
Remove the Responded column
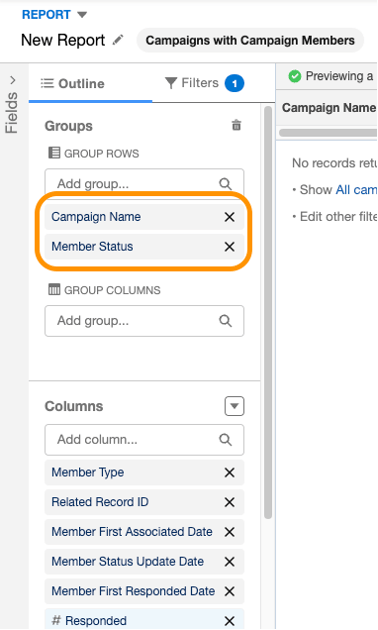click(229, 621)
